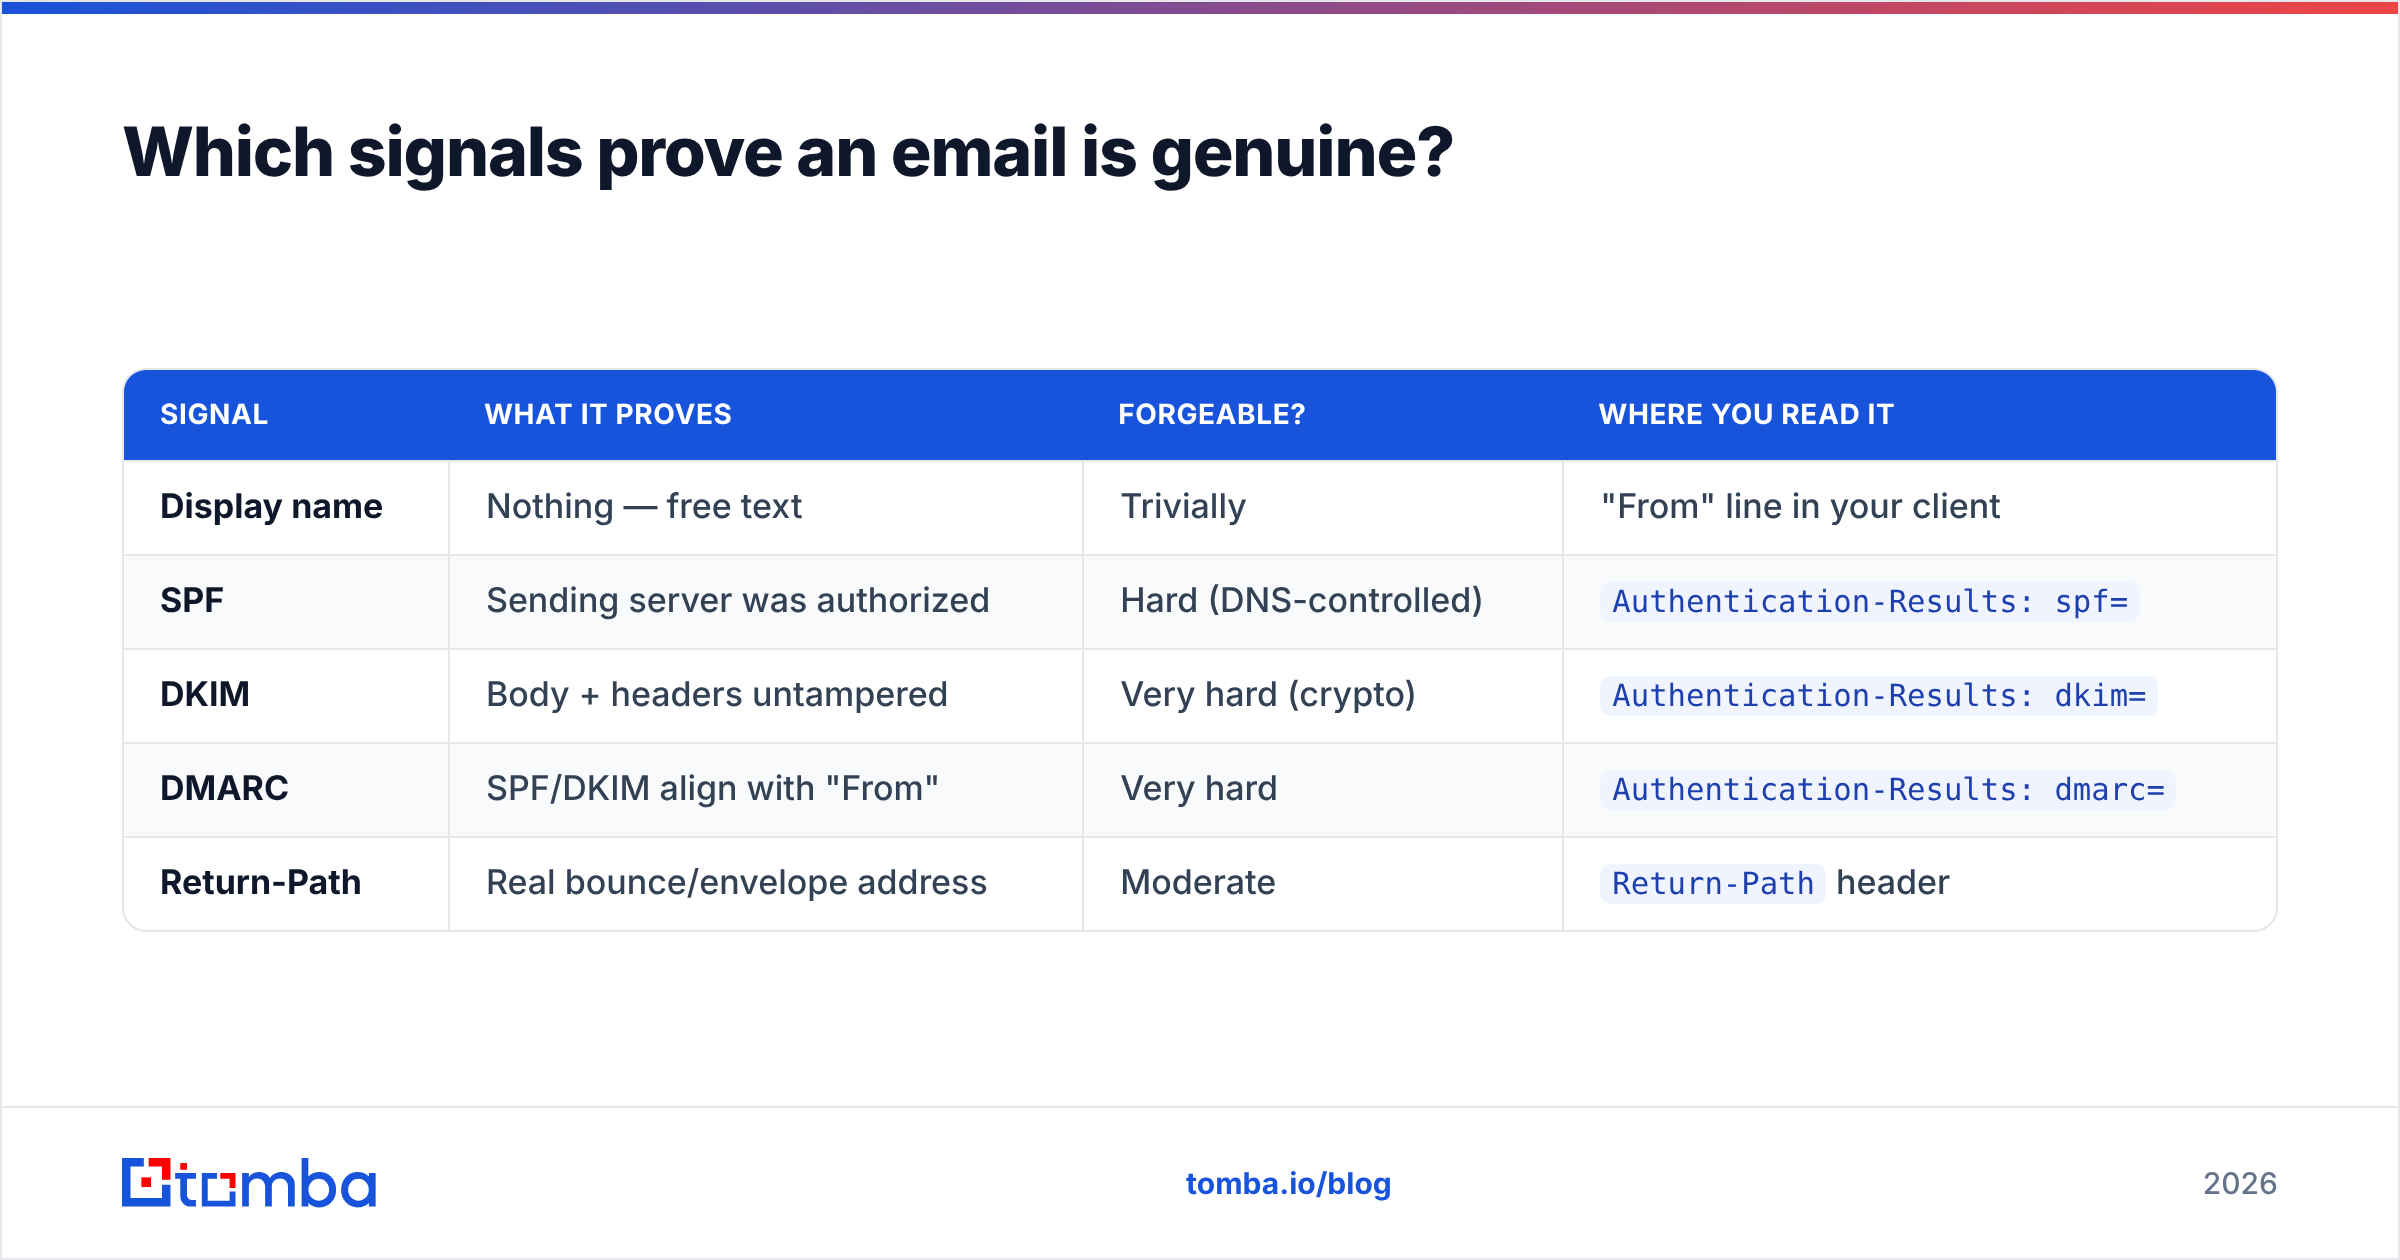Select the SIGNAL column header
Viewport: 2400px width, 1260px height.
214,414
